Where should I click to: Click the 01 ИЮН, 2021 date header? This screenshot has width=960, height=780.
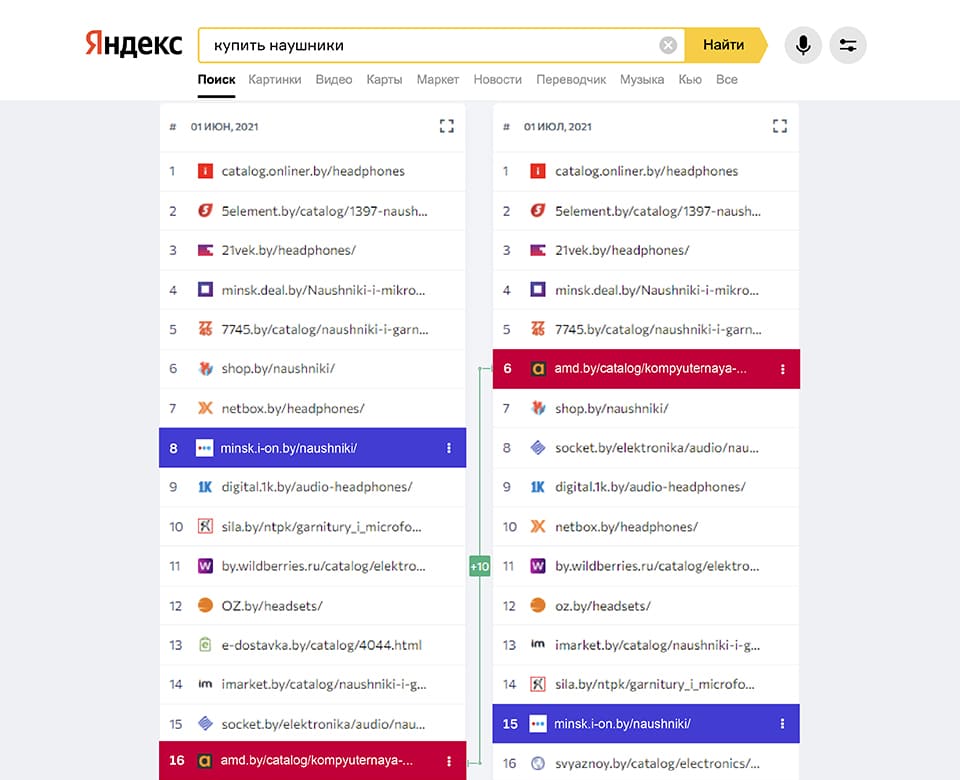tap(224, 127)
